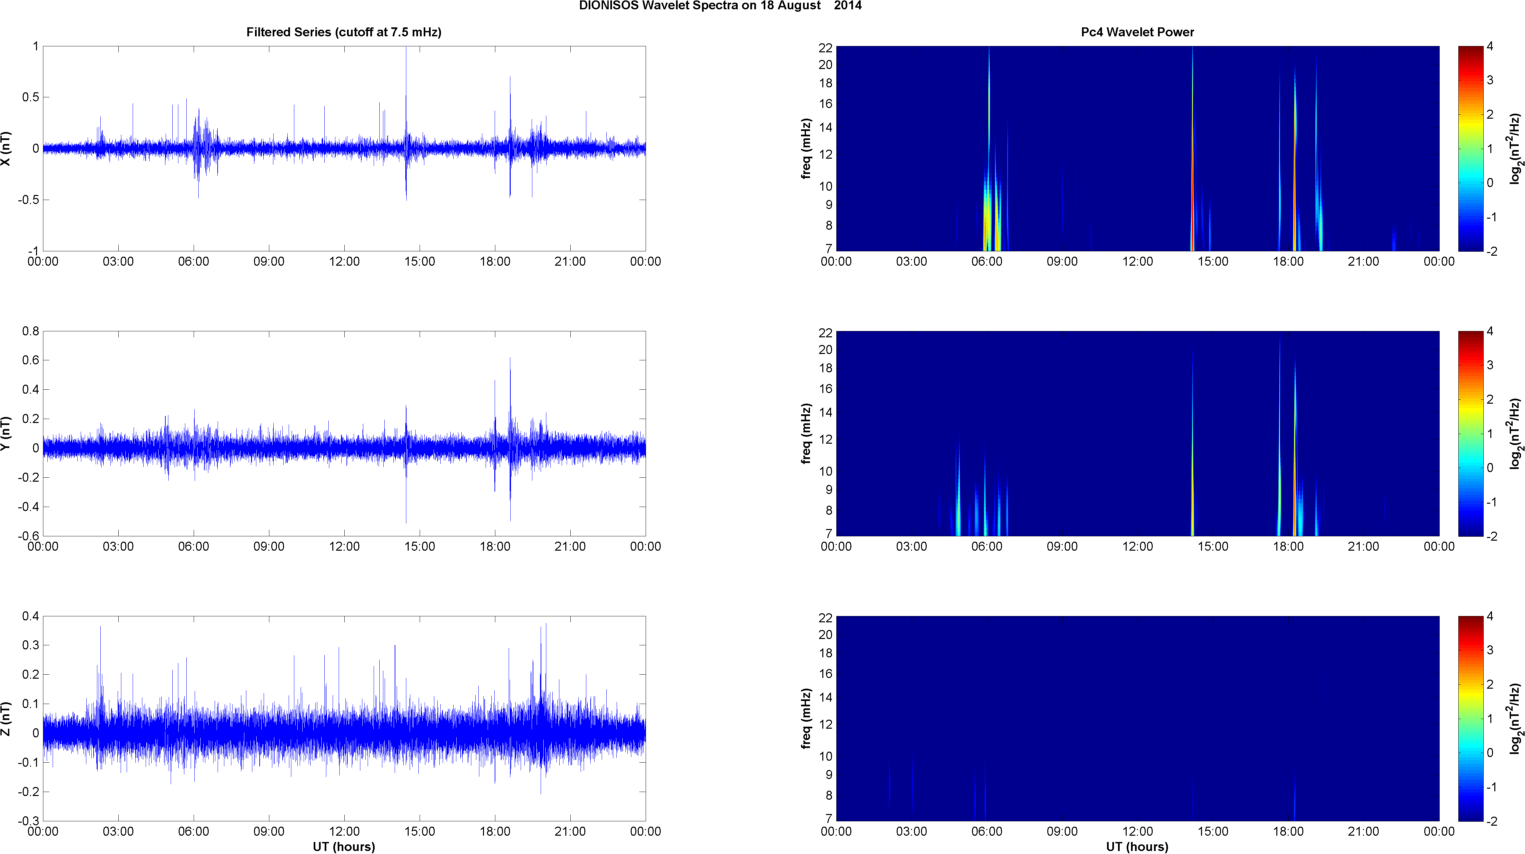Click the log2(nT²/Hz) label of top colorbar
The image size is (1525, 854).
click(1516, 148)
